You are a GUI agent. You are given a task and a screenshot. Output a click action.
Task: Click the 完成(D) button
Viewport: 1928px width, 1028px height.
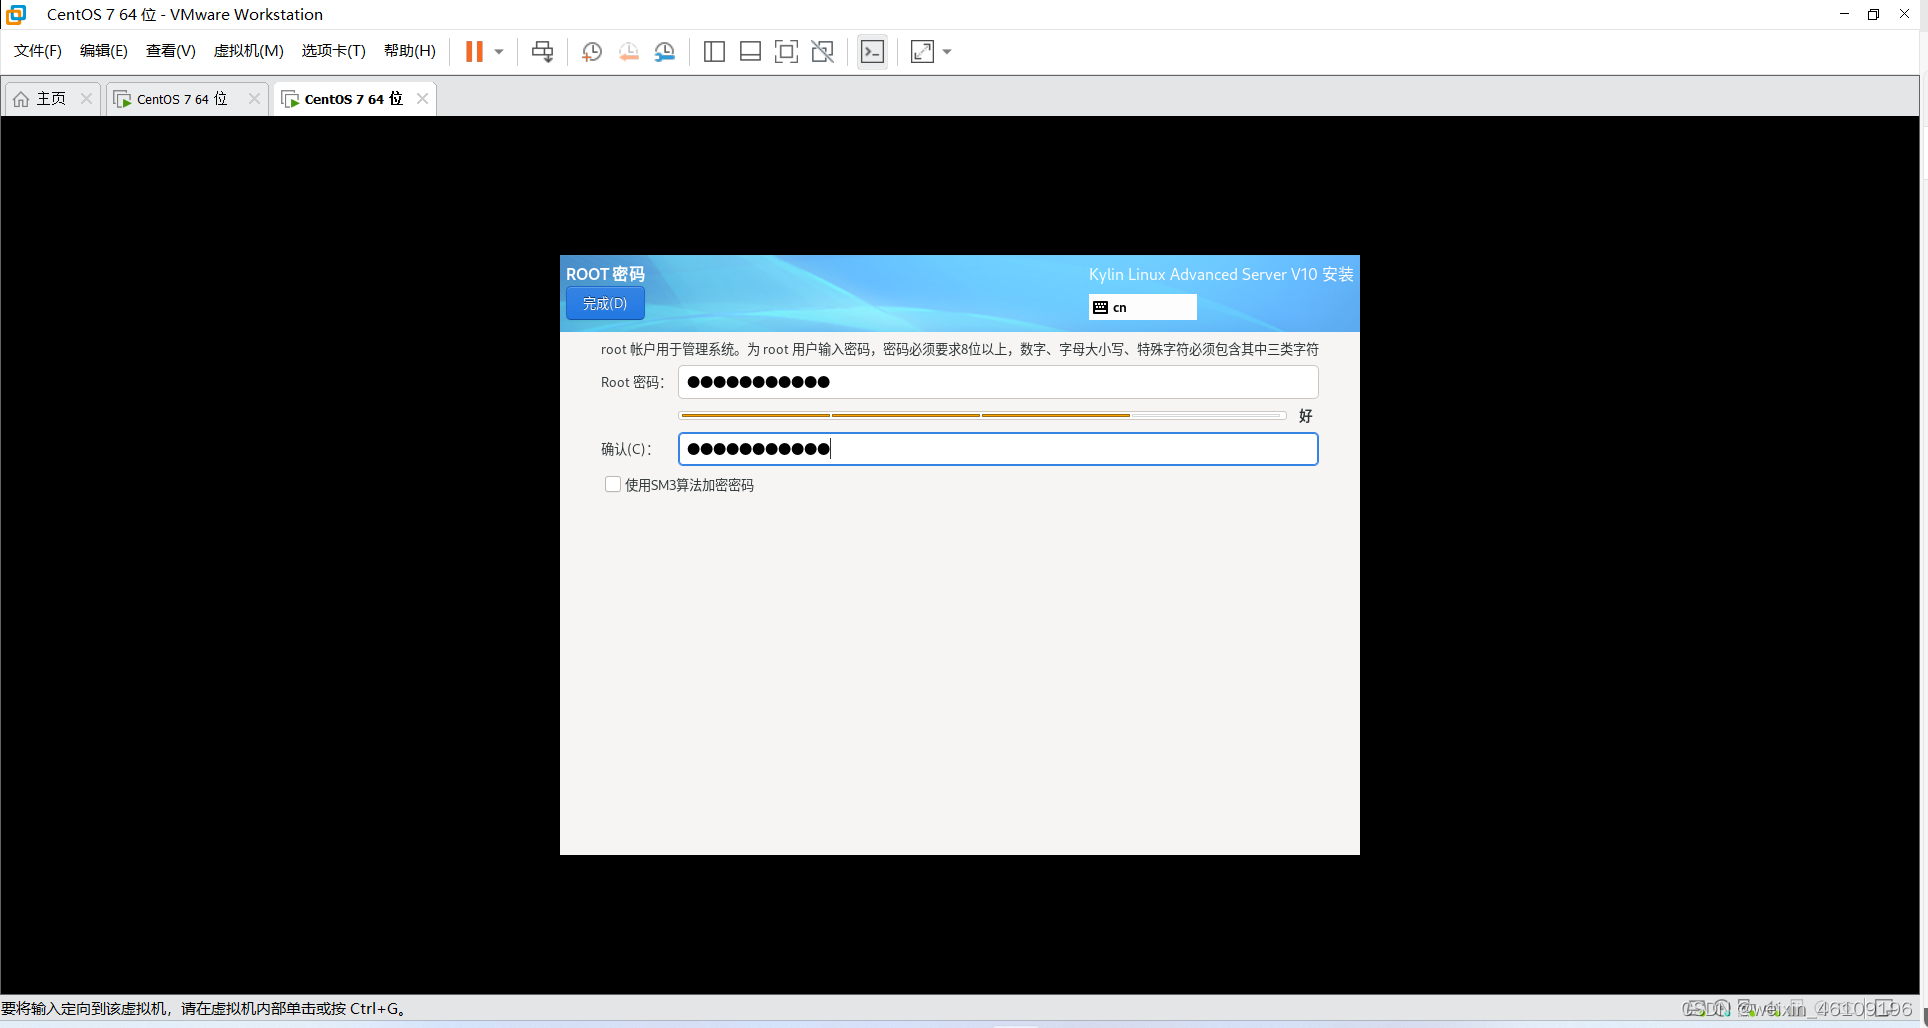tap(605, 303)
